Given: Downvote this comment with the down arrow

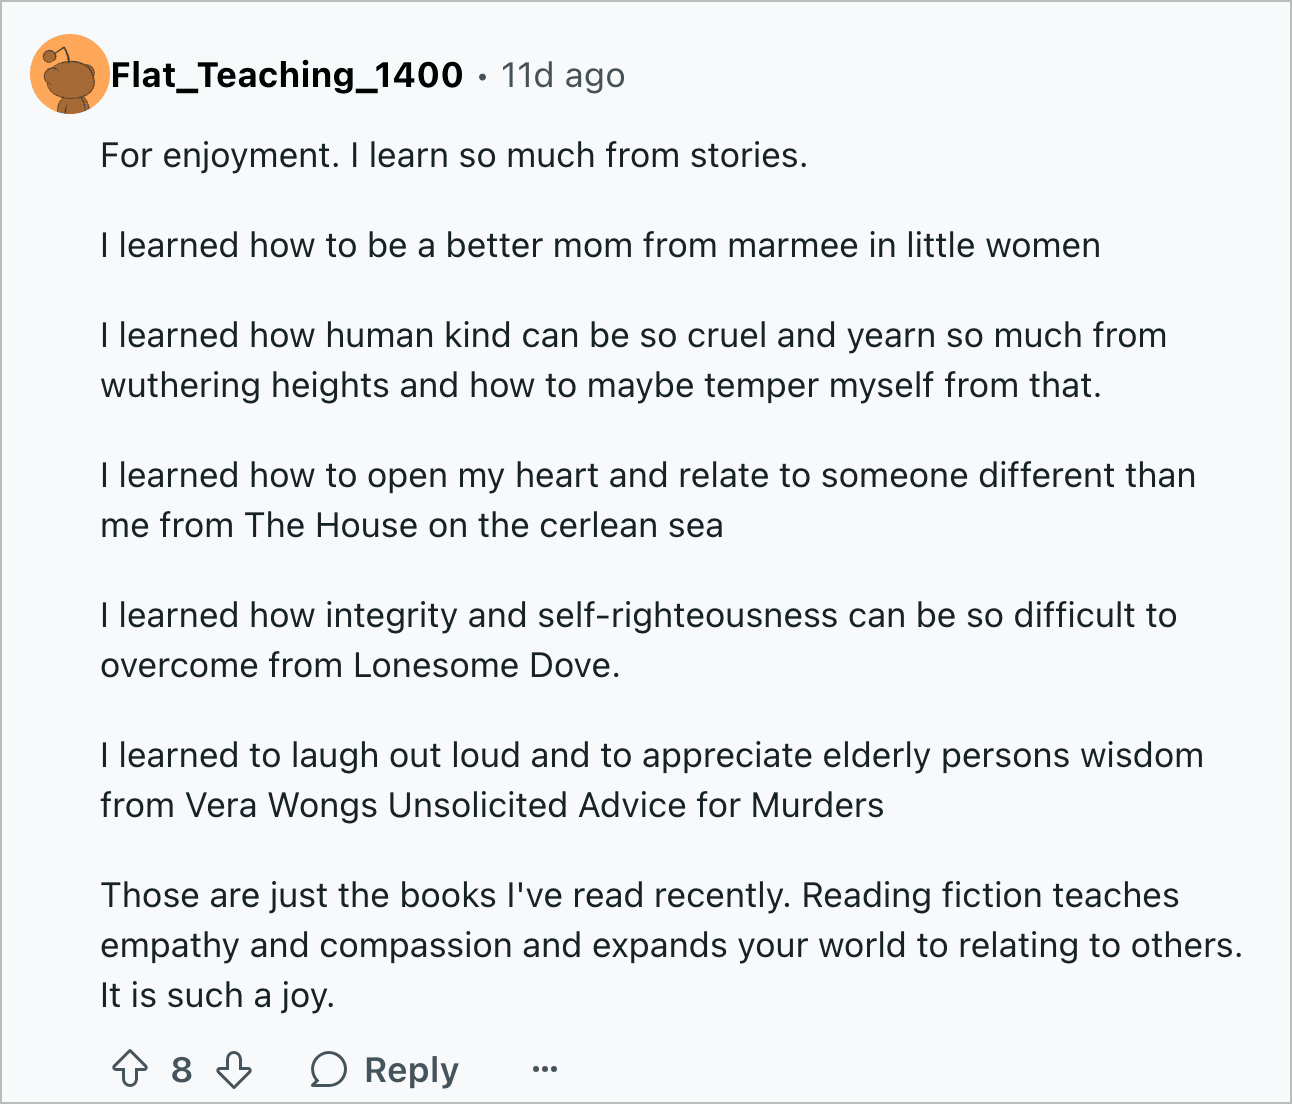Looking at the screenshot, I should 234,1069.
